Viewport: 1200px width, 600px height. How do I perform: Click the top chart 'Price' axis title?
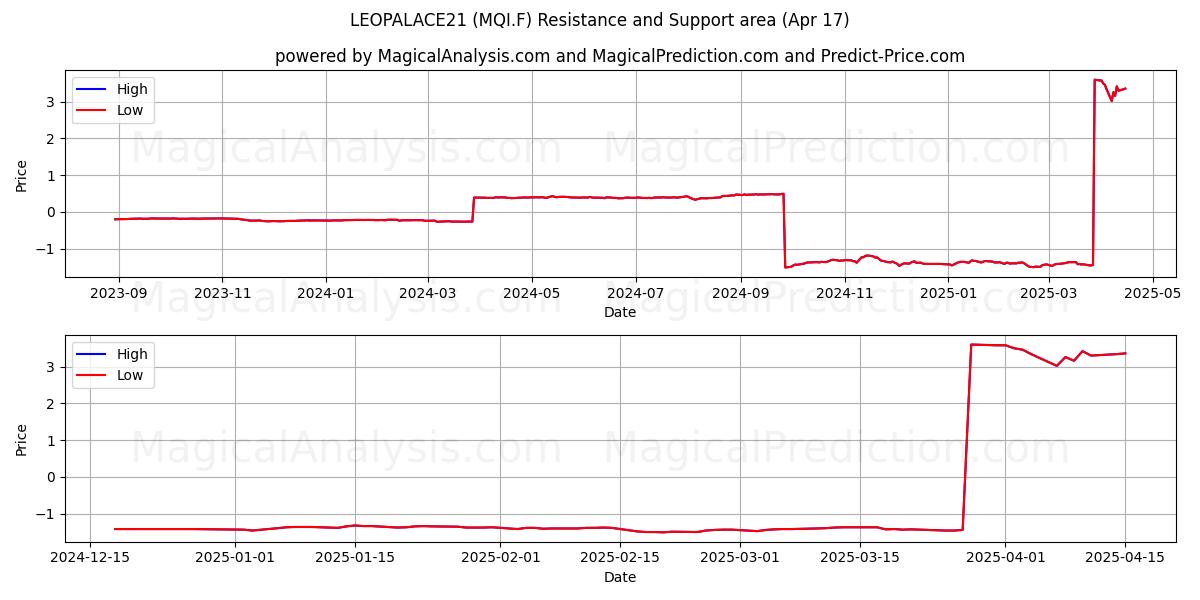click(22, 175)
